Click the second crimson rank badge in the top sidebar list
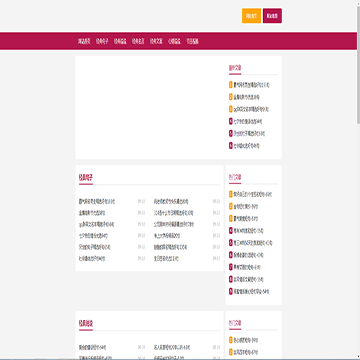 point(231,134)
